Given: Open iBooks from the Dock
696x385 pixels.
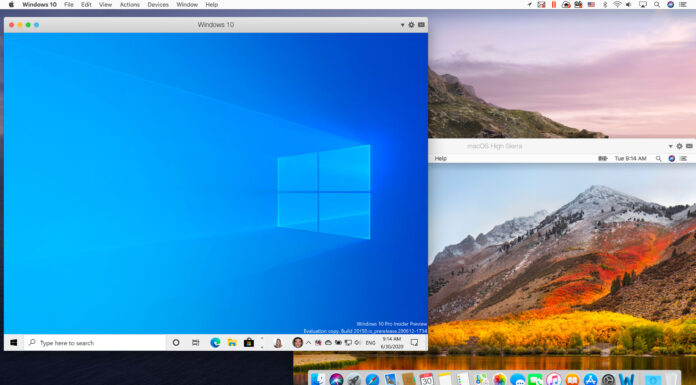Looking at the screenshot, I should point(572,380).
